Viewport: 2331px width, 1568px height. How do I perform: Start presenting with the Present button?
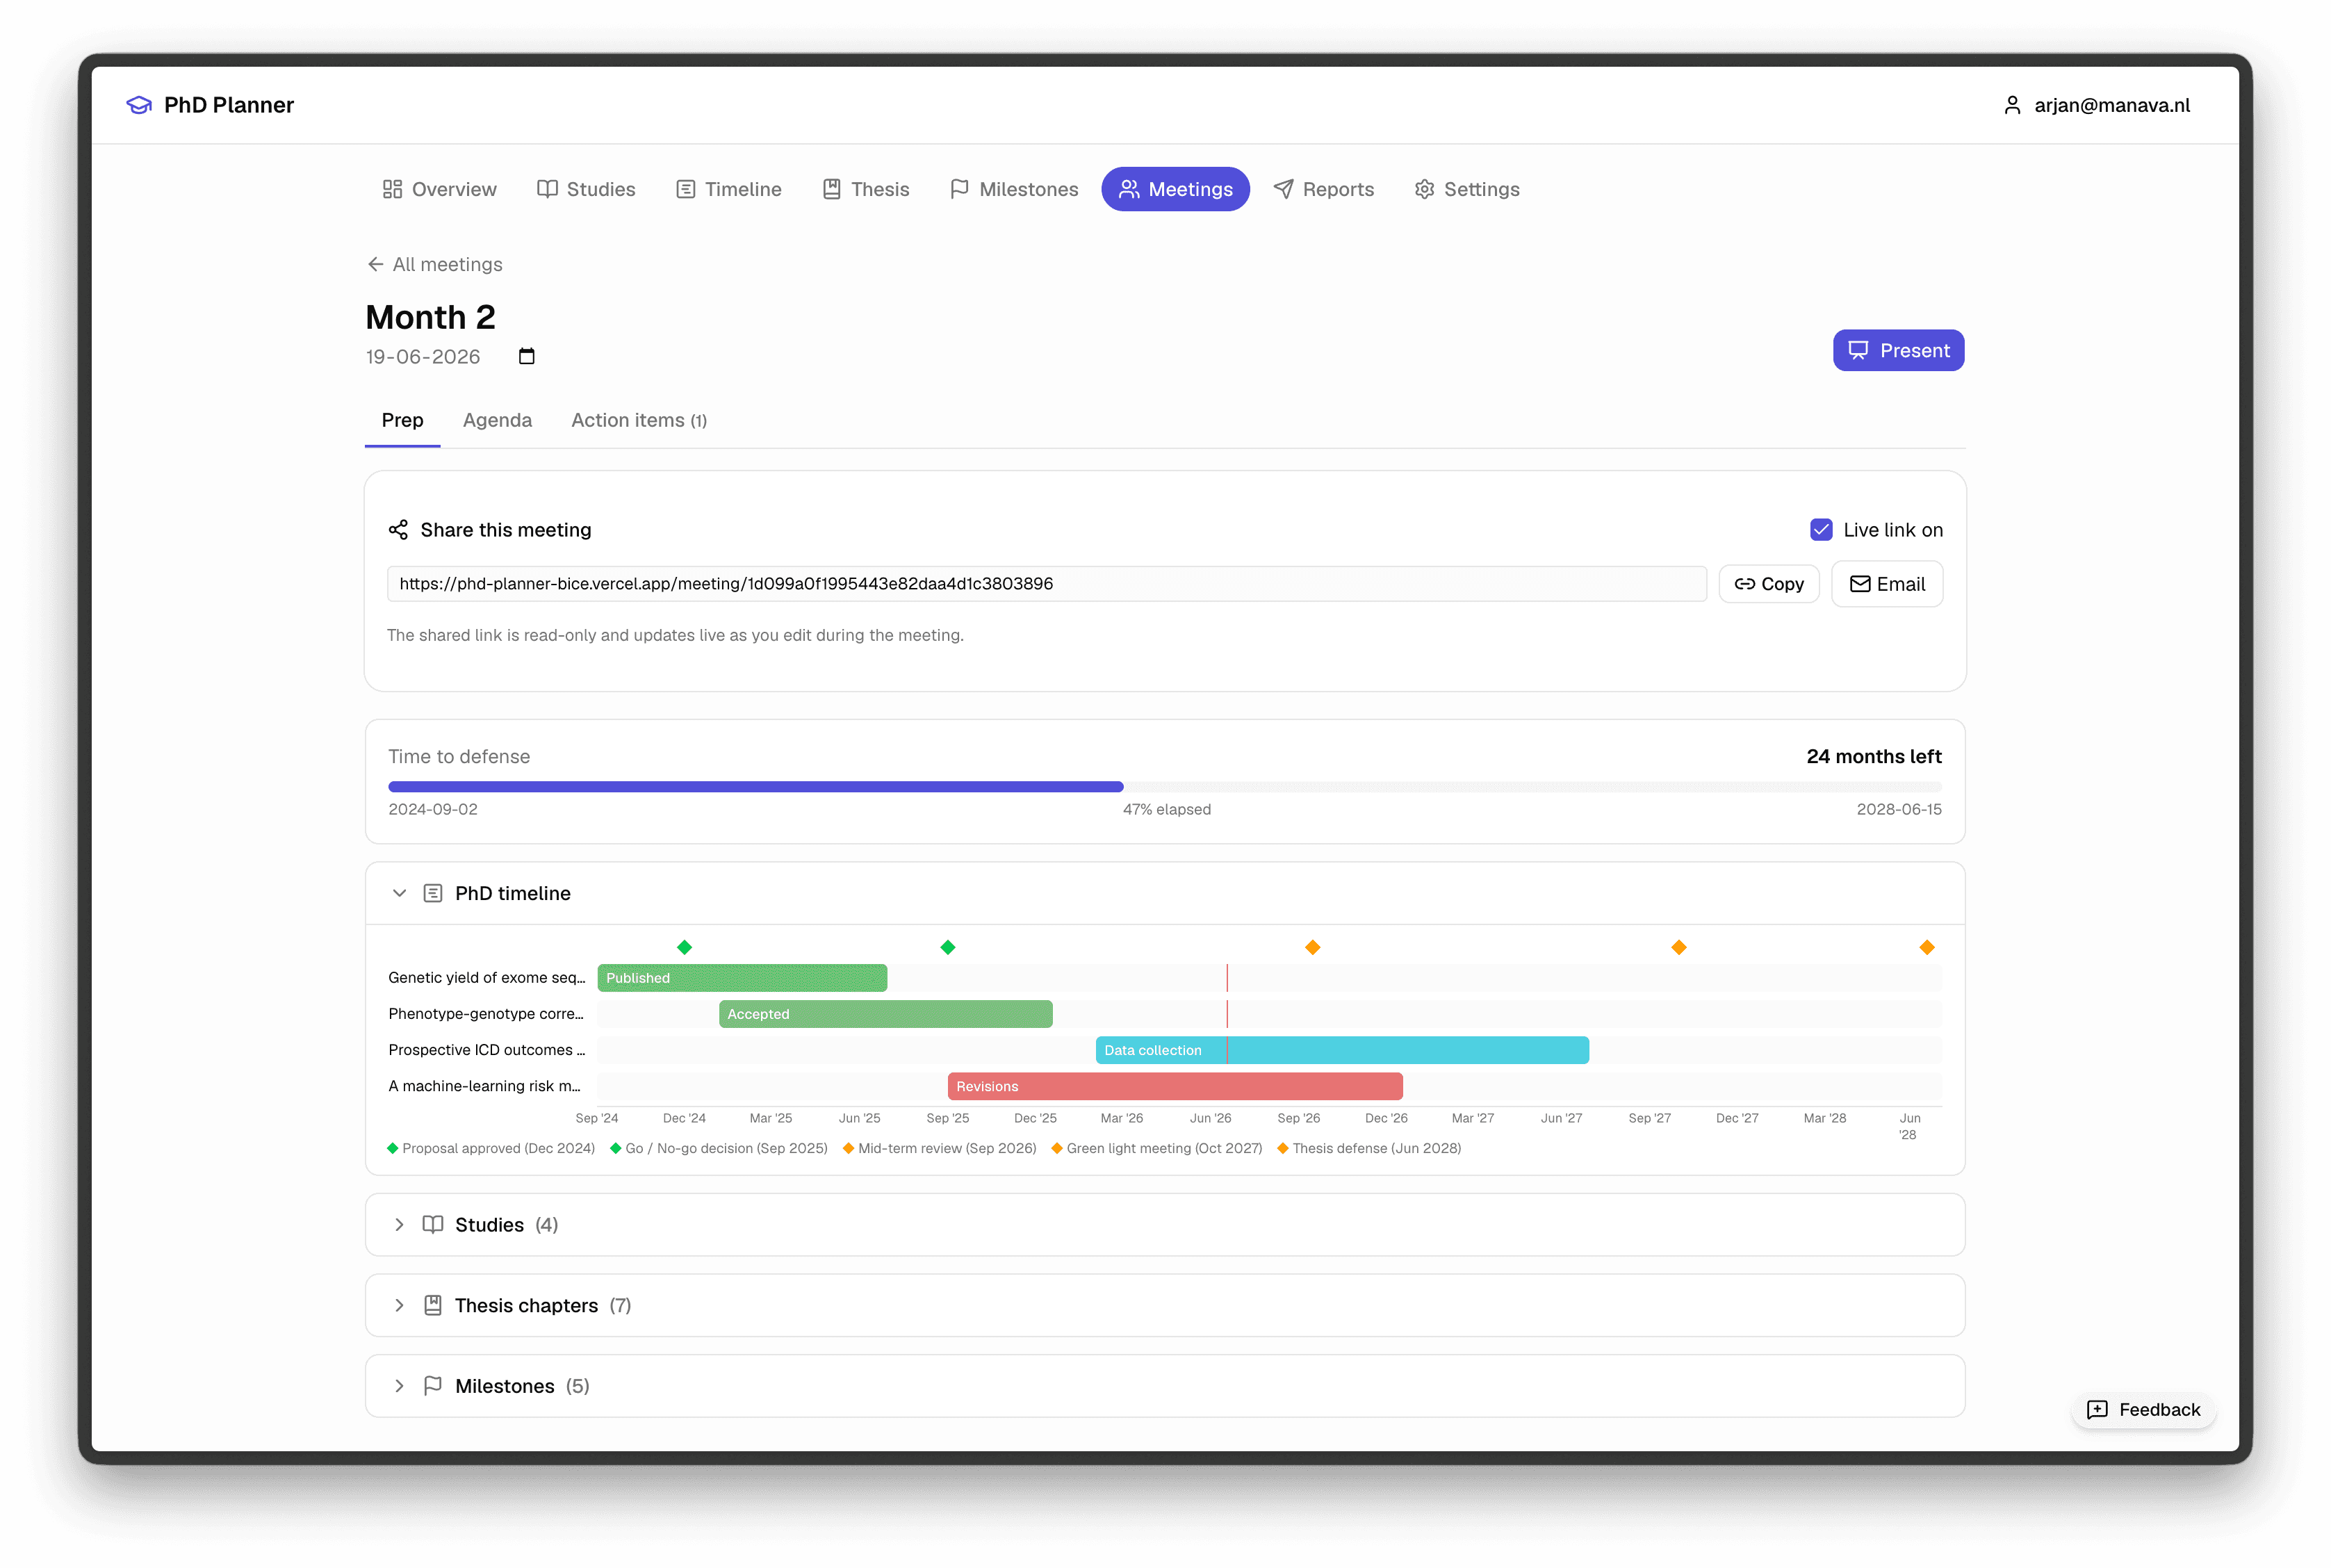click(1898, 350)
